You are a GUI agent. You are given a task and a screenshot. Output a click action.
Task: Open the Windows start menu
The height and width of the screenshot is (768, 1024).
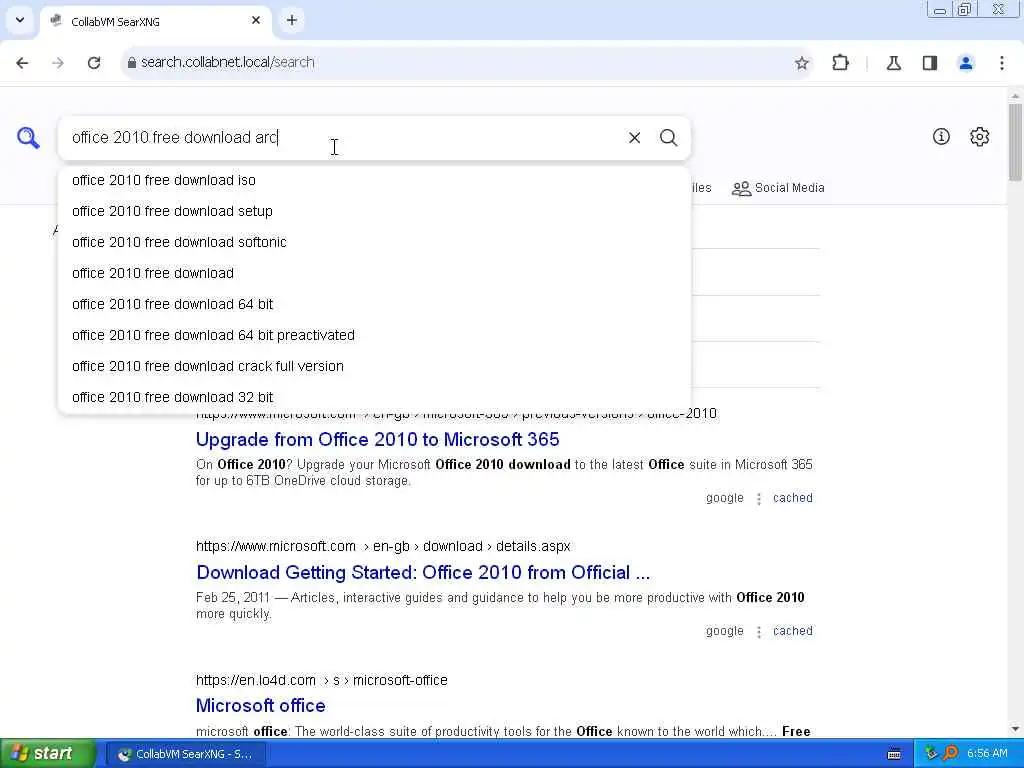(47, 754)
